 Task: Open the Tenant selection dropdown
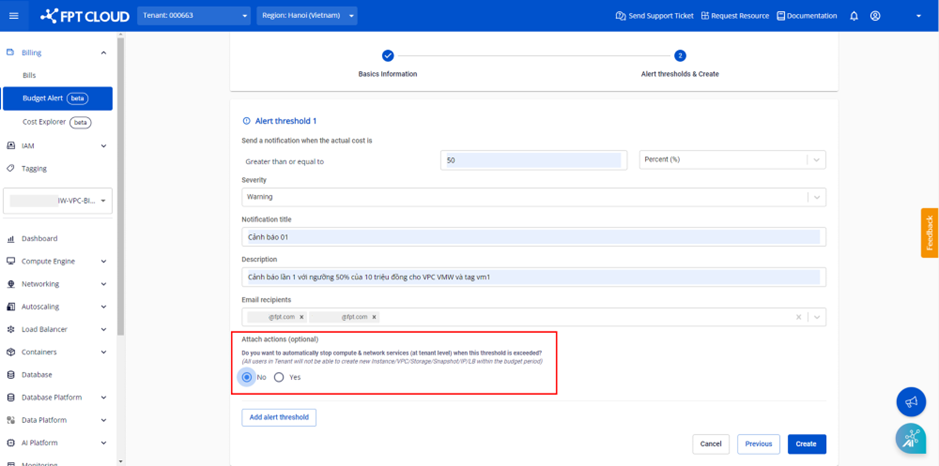point(195,16)
